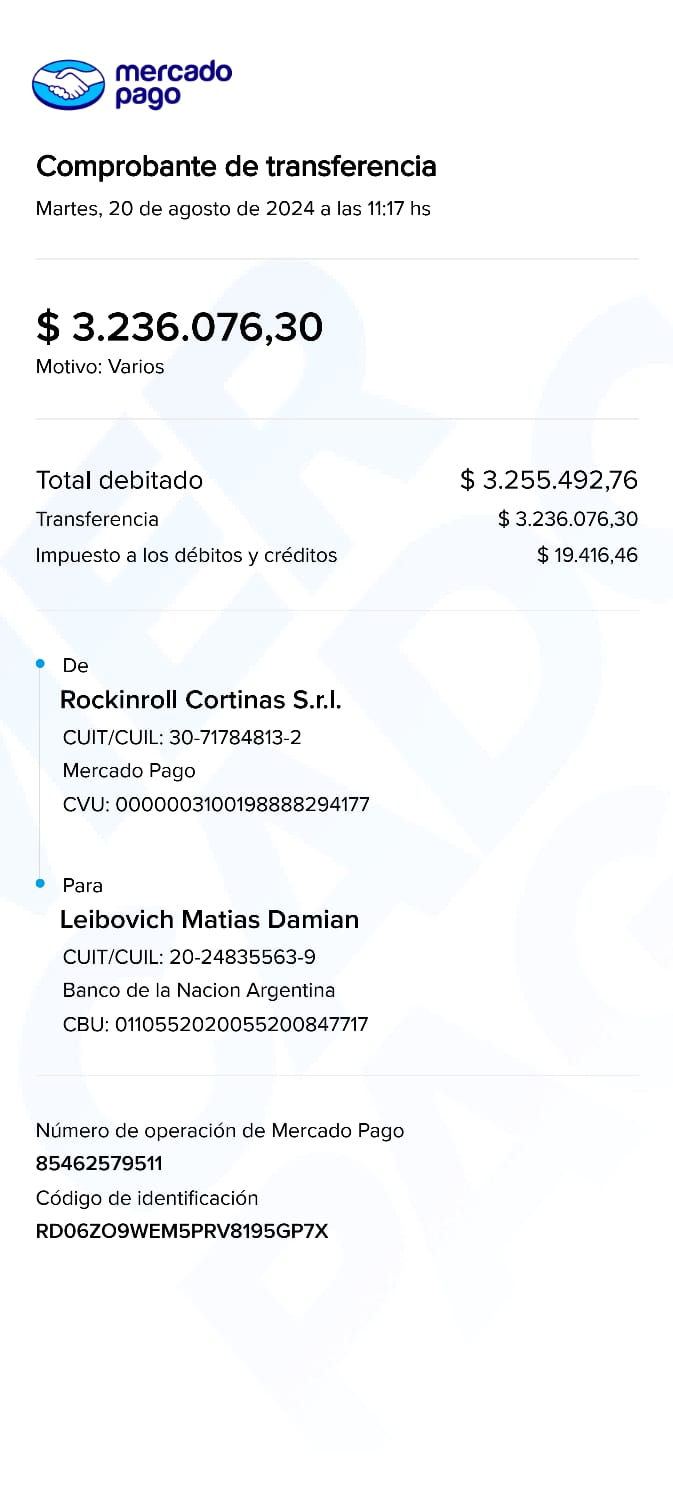The width and height of the screenshot is (673, 1495).
Task: Click recipient name Leibovich Matias Damian
Action: pos(210,919)
